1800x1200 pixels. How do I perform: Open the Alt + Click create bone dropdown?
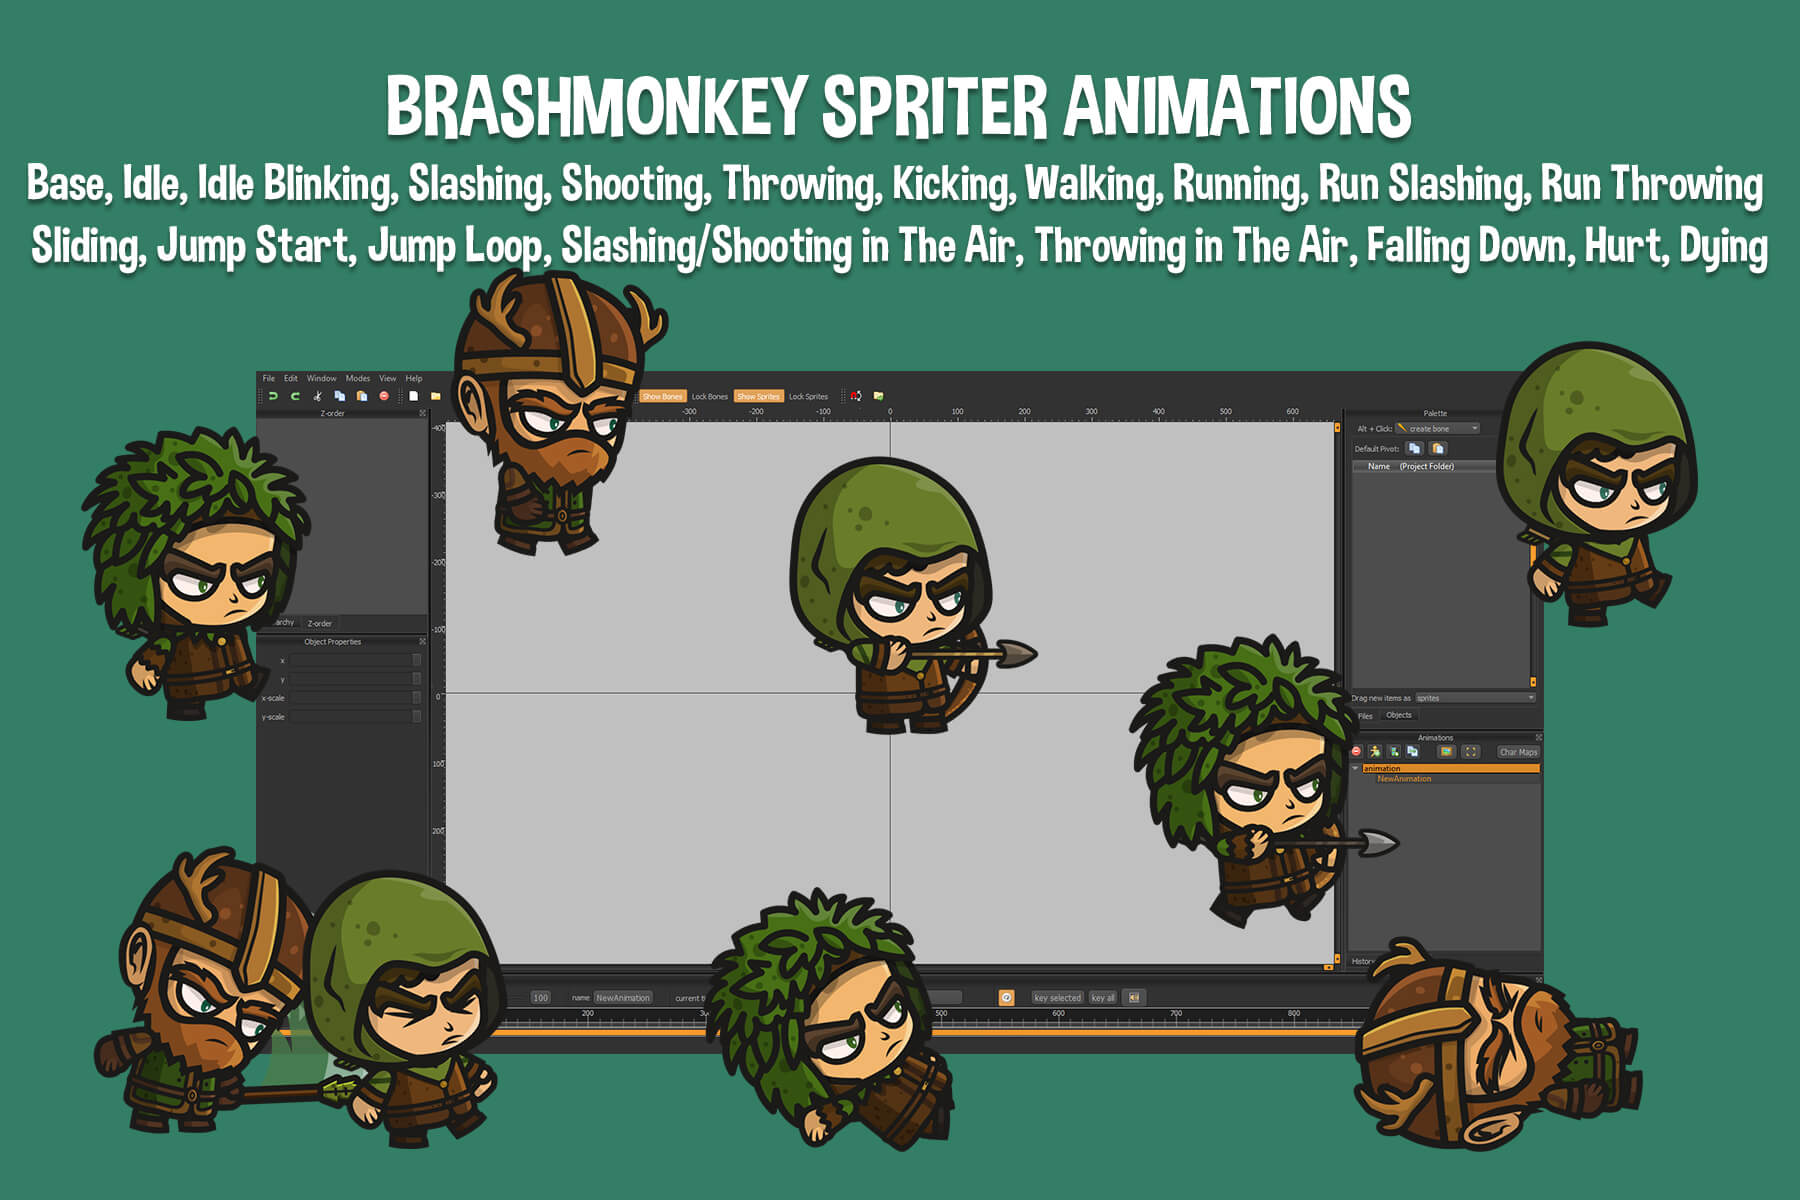[x=1475, y=428]
